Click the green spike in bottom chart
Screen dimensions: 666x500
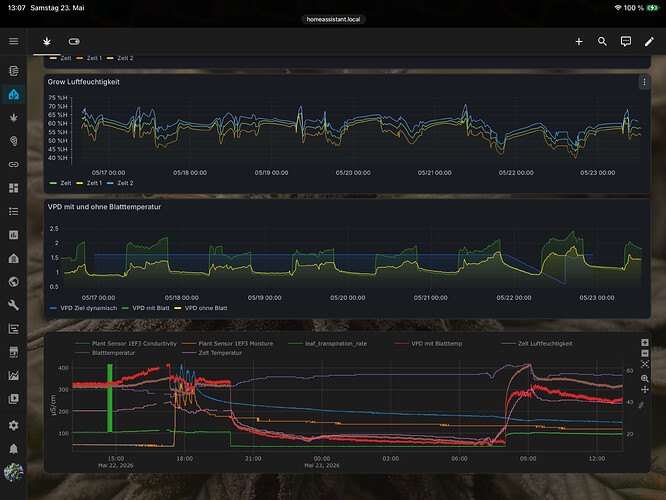tap(110, 398)
